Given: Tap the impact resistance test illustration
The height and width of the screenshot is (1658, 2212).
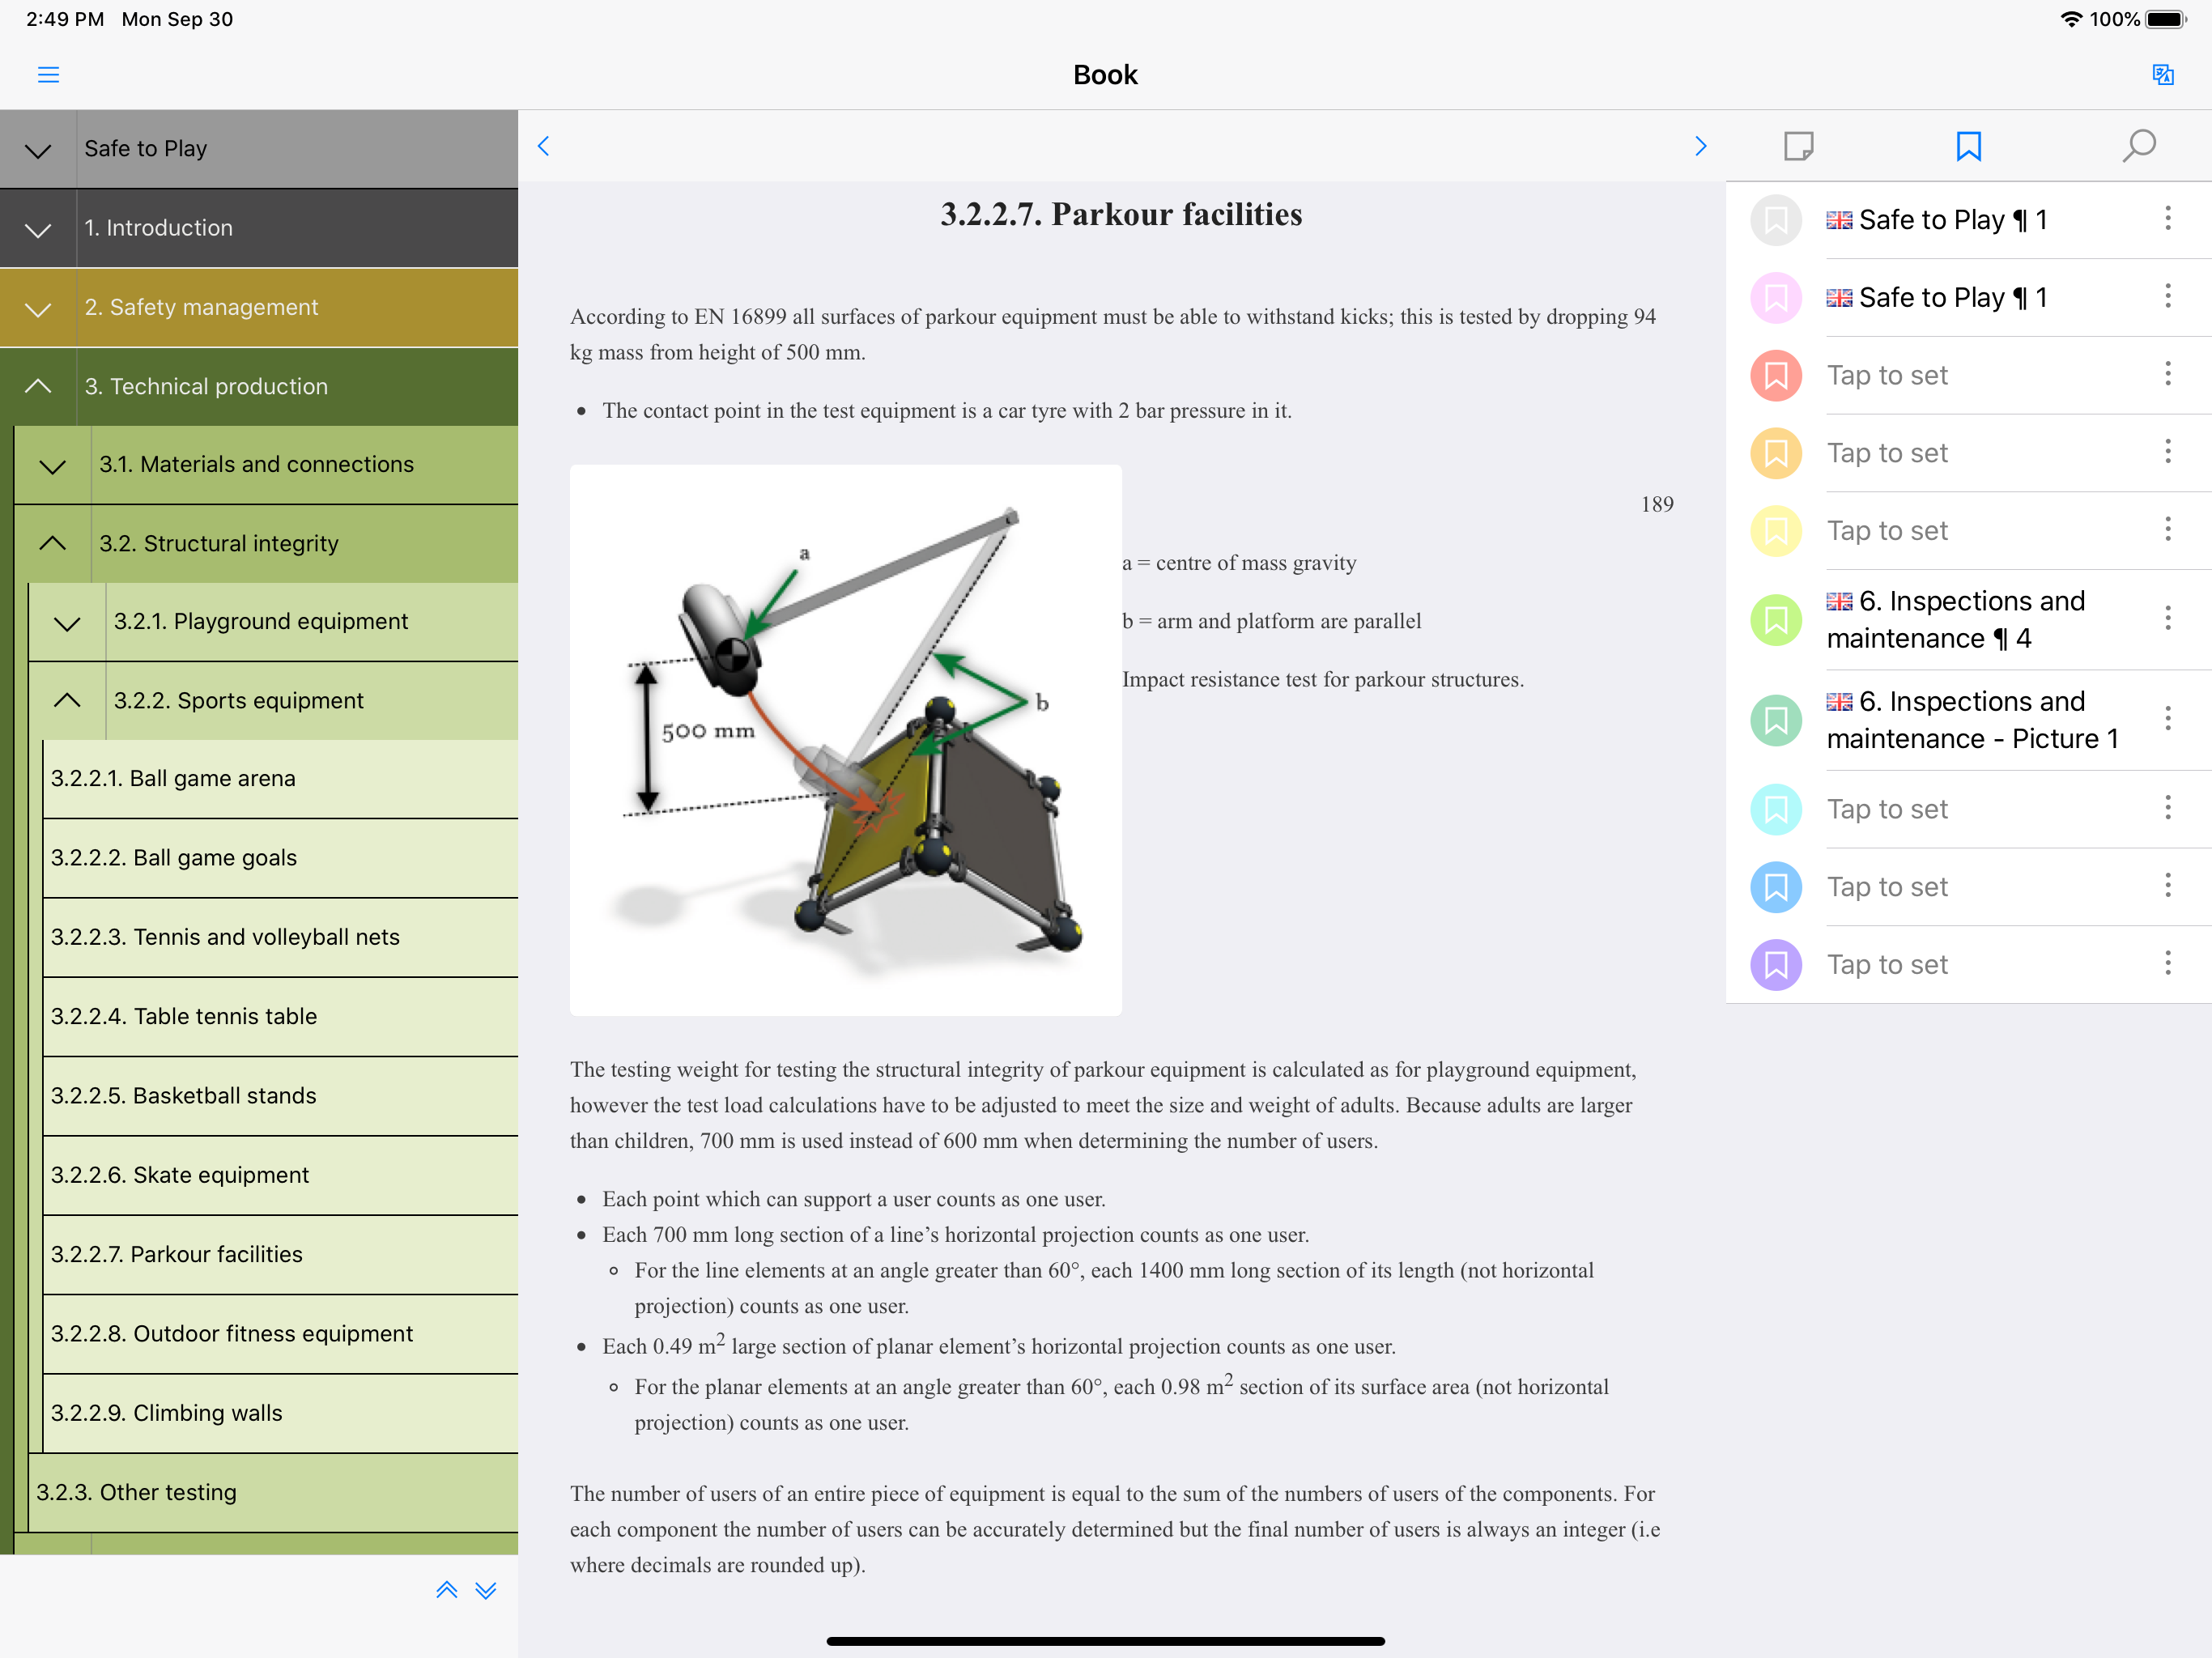Looking at the screenshot, I should pyautogui.click(x=846, y=740).
